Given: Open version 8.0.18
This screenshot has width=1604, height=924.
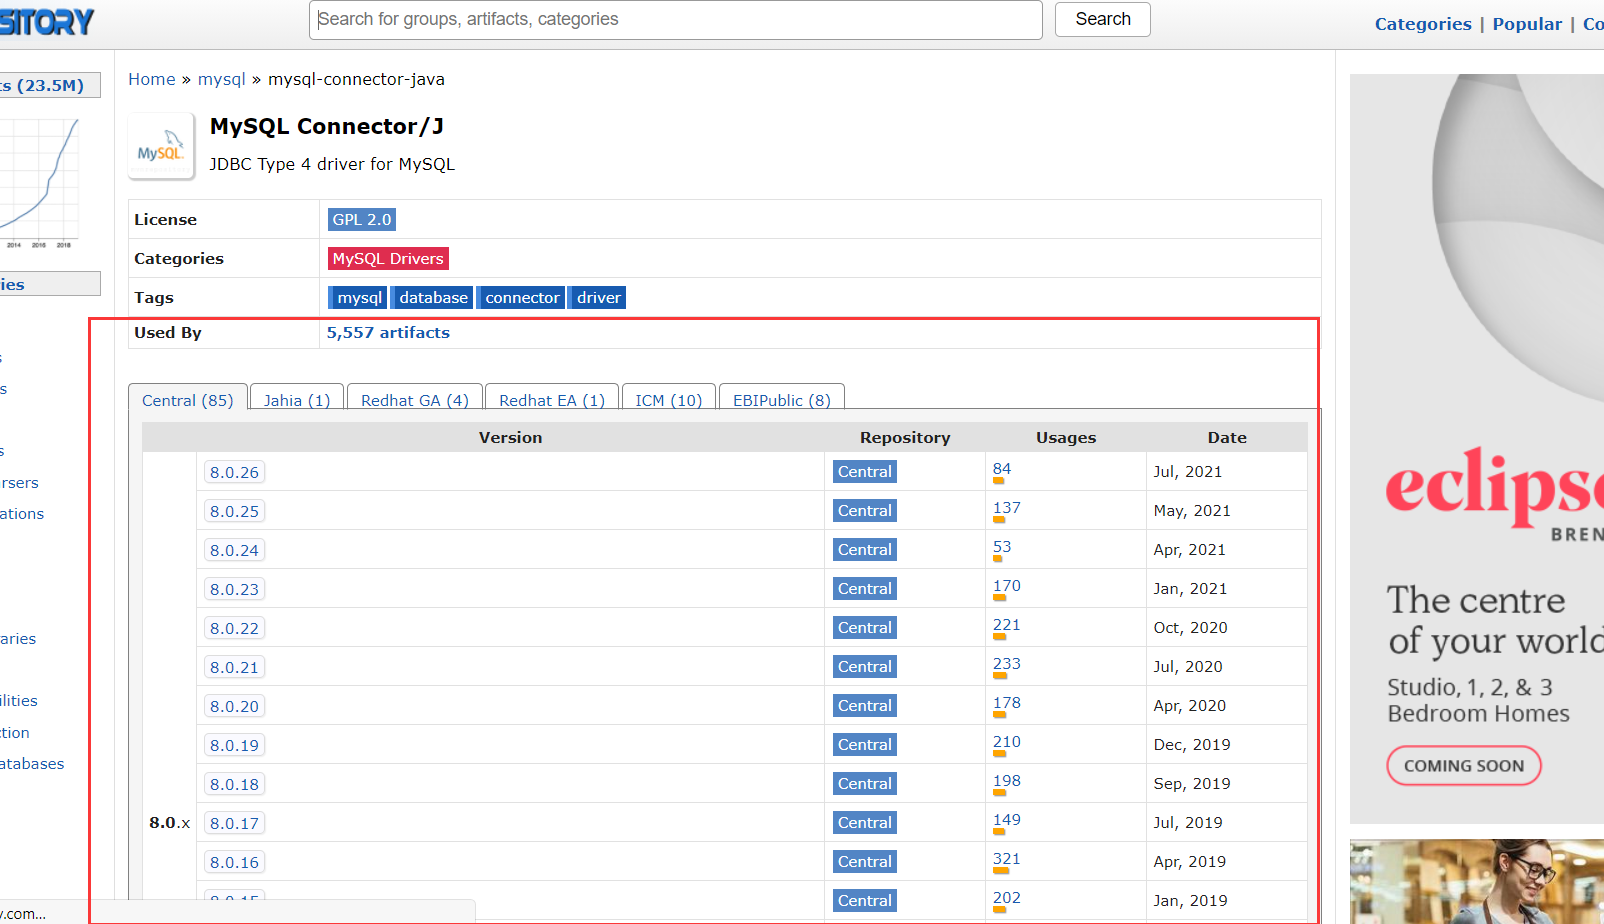Looking at the screenshot, I should 234,784.
